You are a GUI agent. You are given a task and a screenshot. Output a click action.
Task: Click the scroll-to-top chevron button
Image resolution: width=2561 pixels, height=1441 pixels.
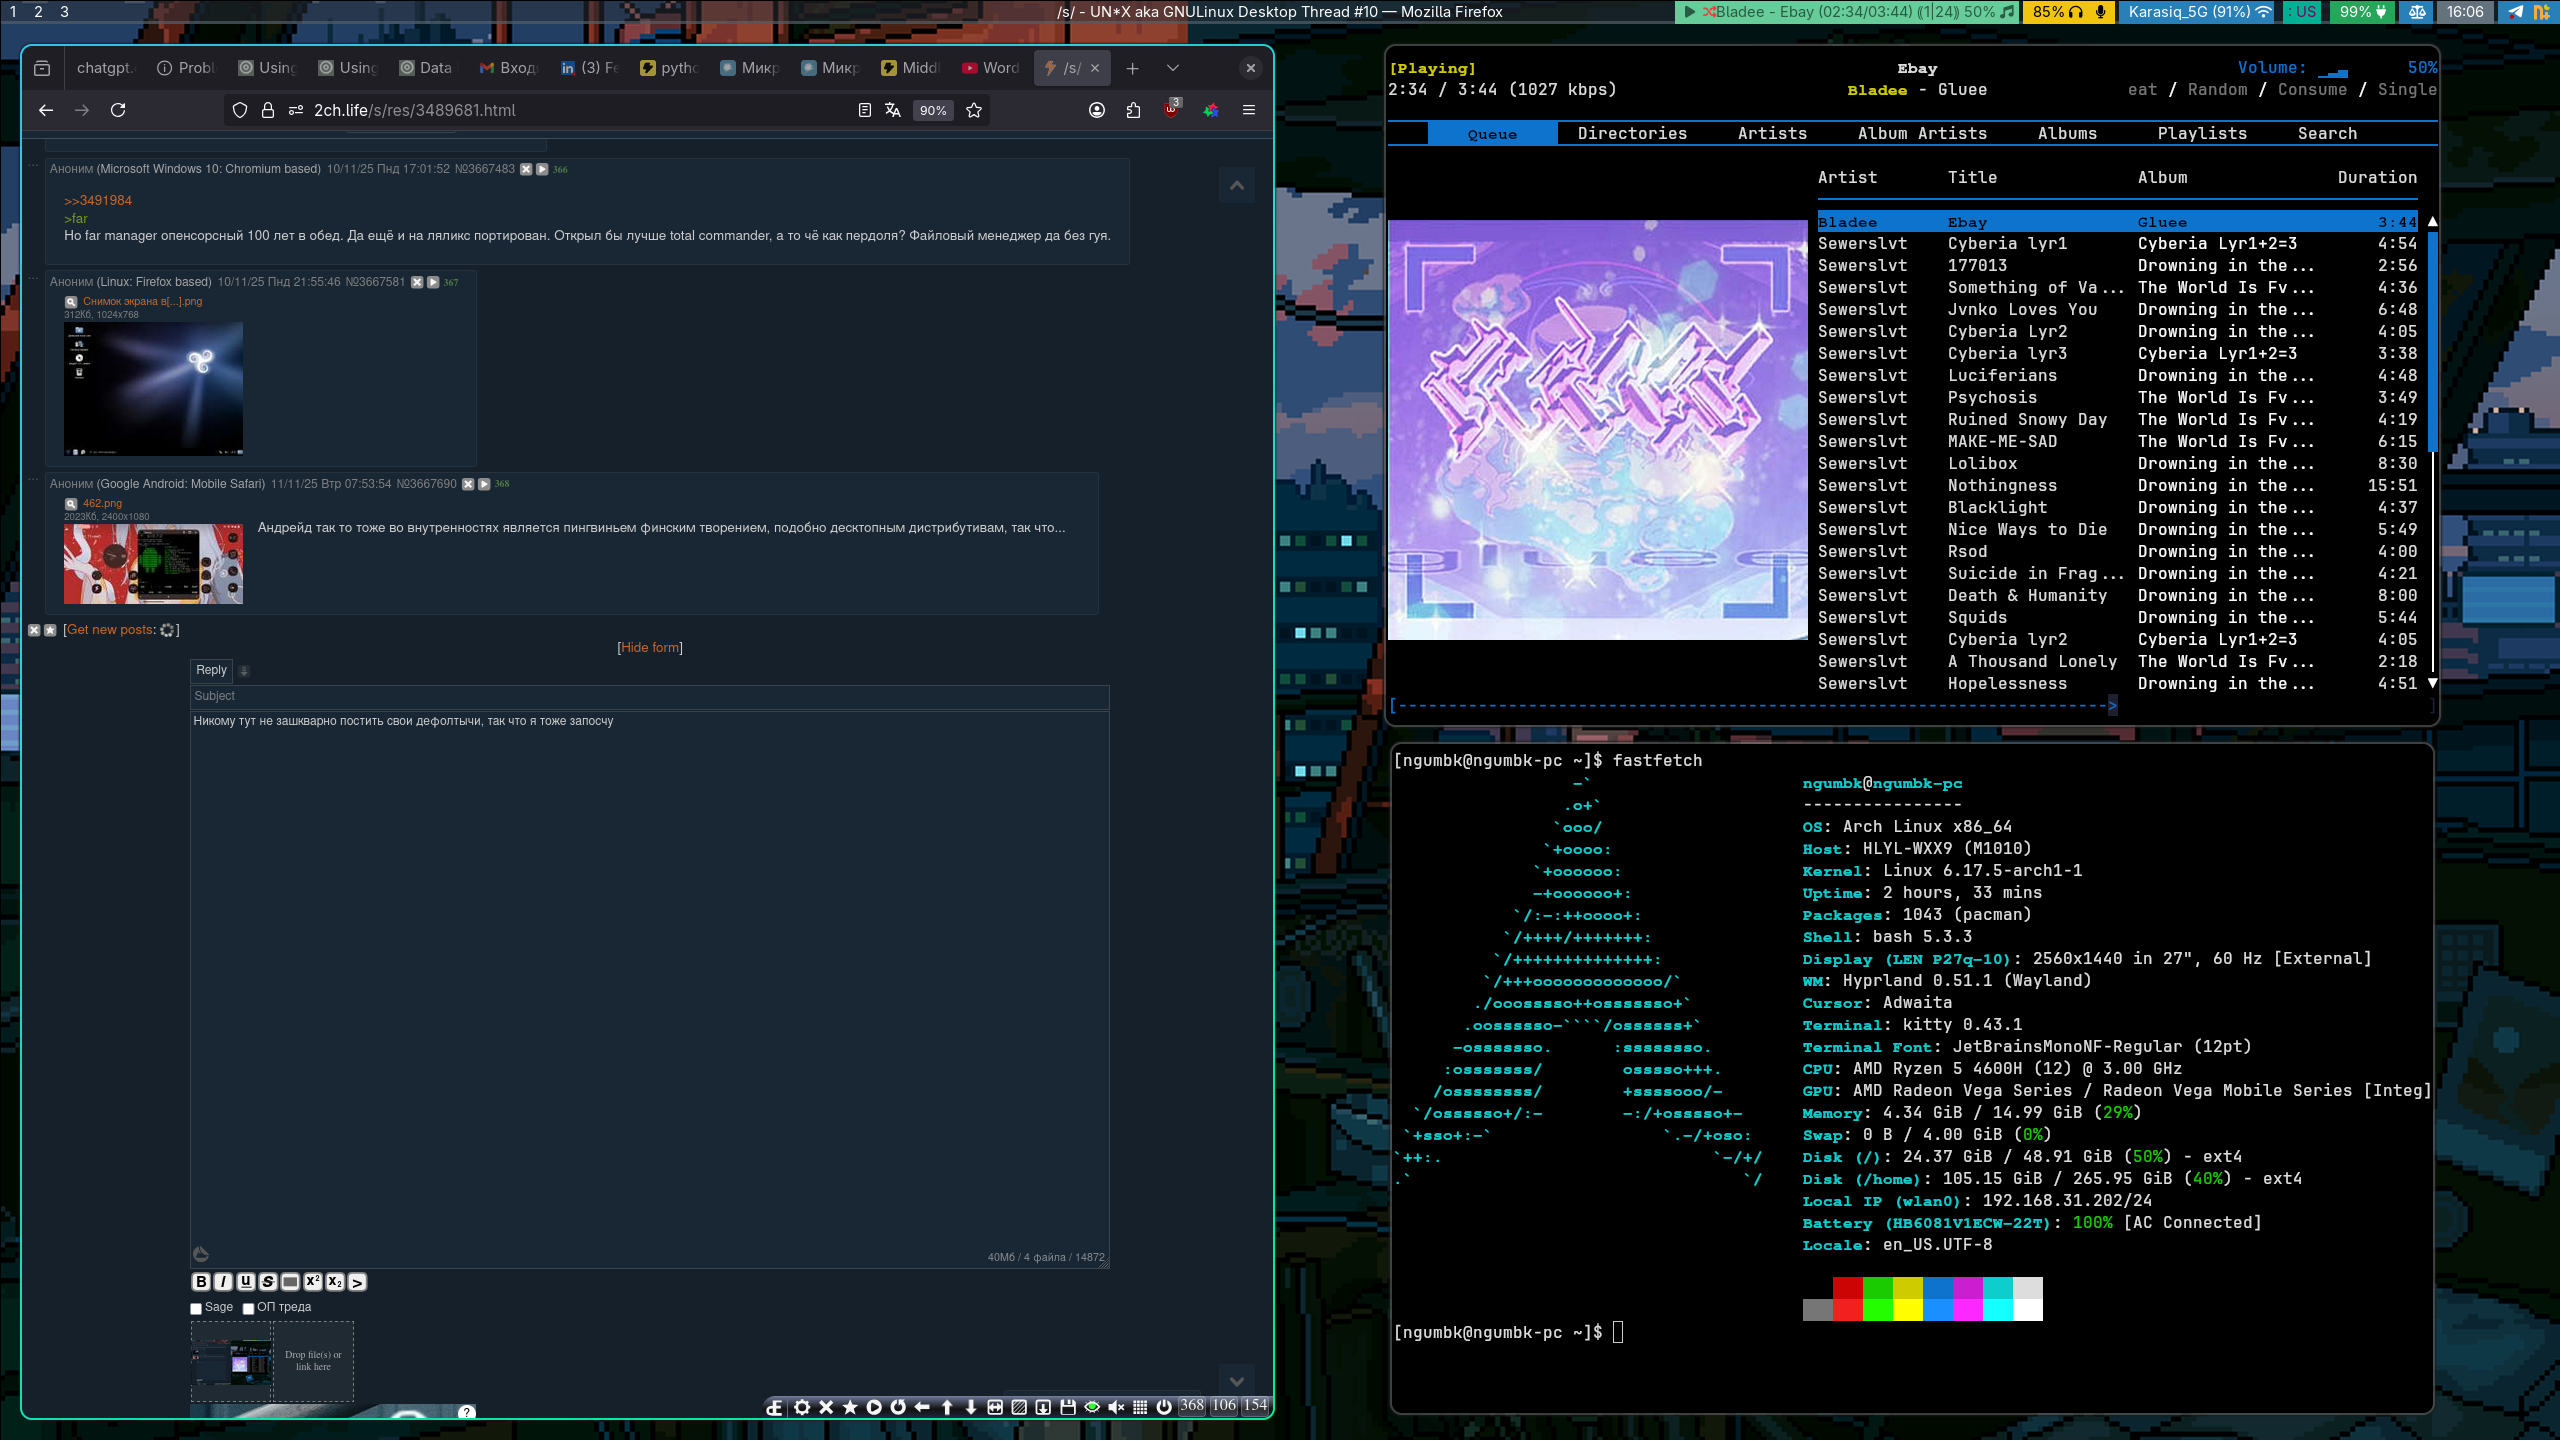[x=1237, y=185]
